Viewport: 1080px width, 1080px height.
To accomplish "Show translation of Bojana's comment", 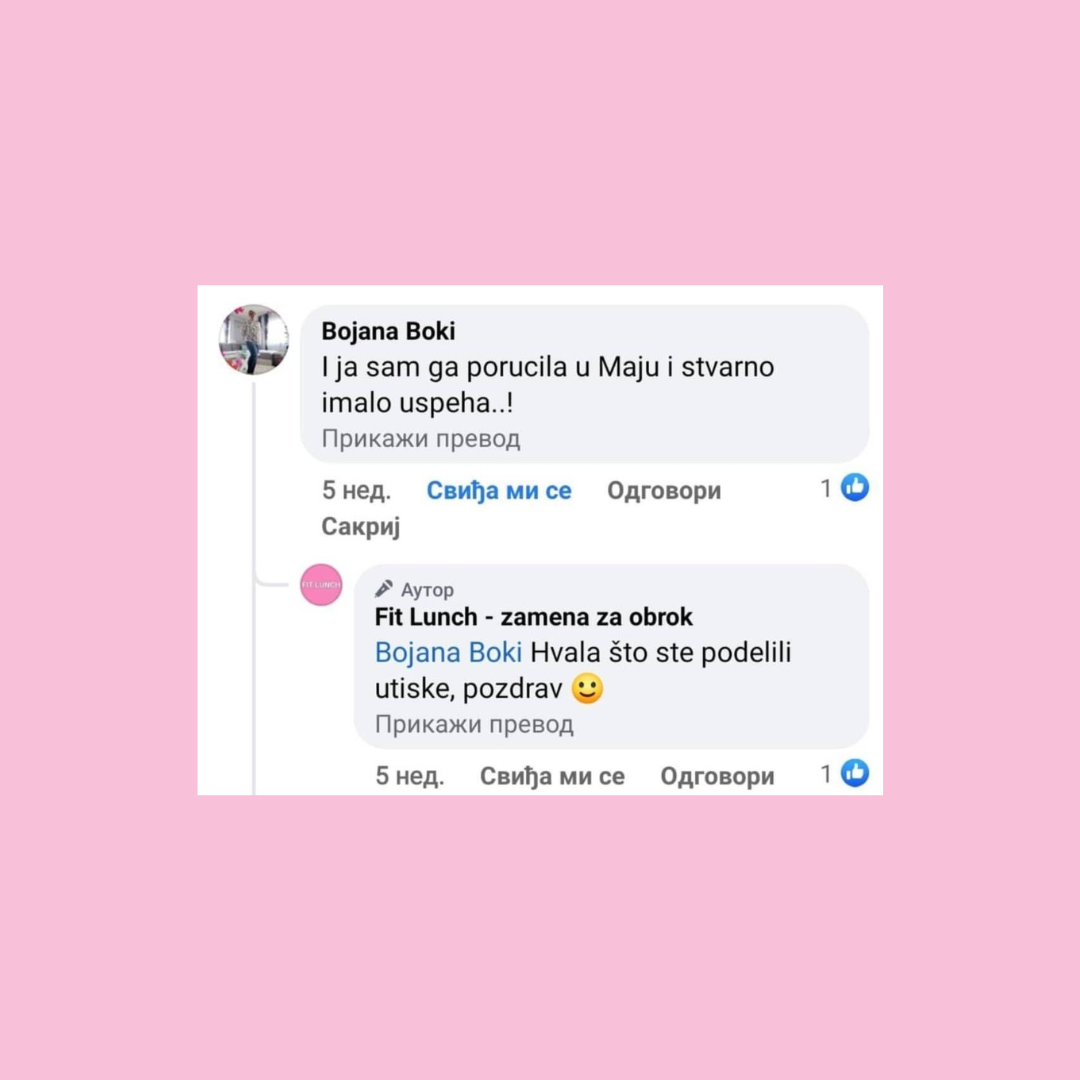I will point(421,439).
